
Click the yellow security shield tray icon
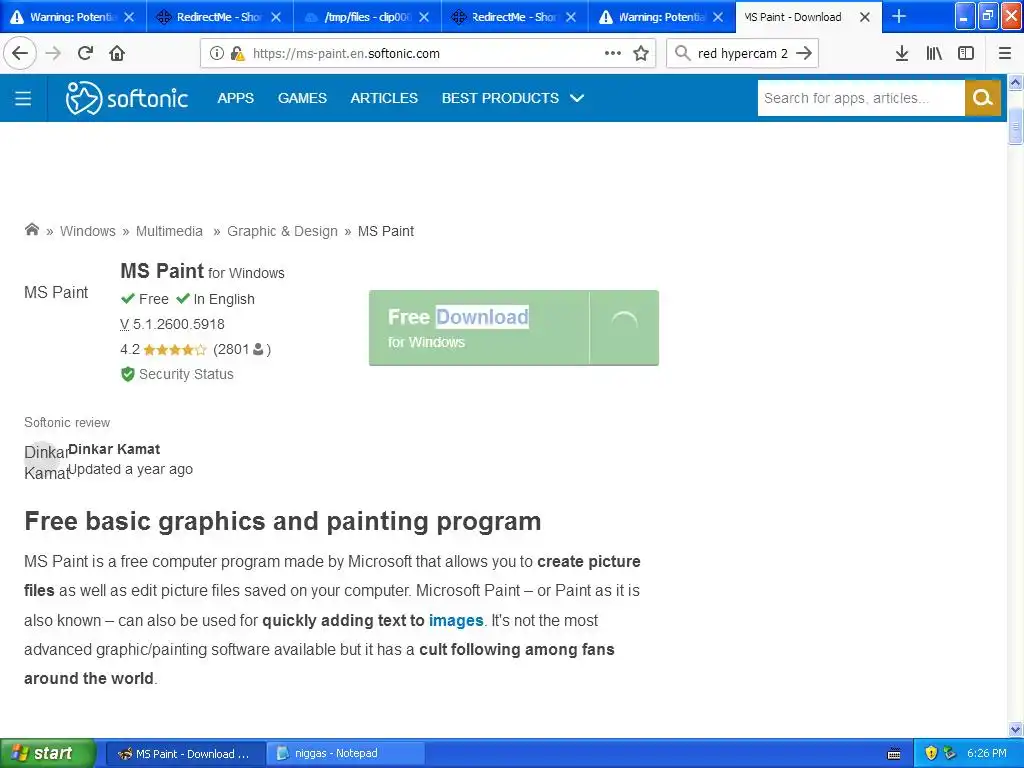(x=931, y=753)
